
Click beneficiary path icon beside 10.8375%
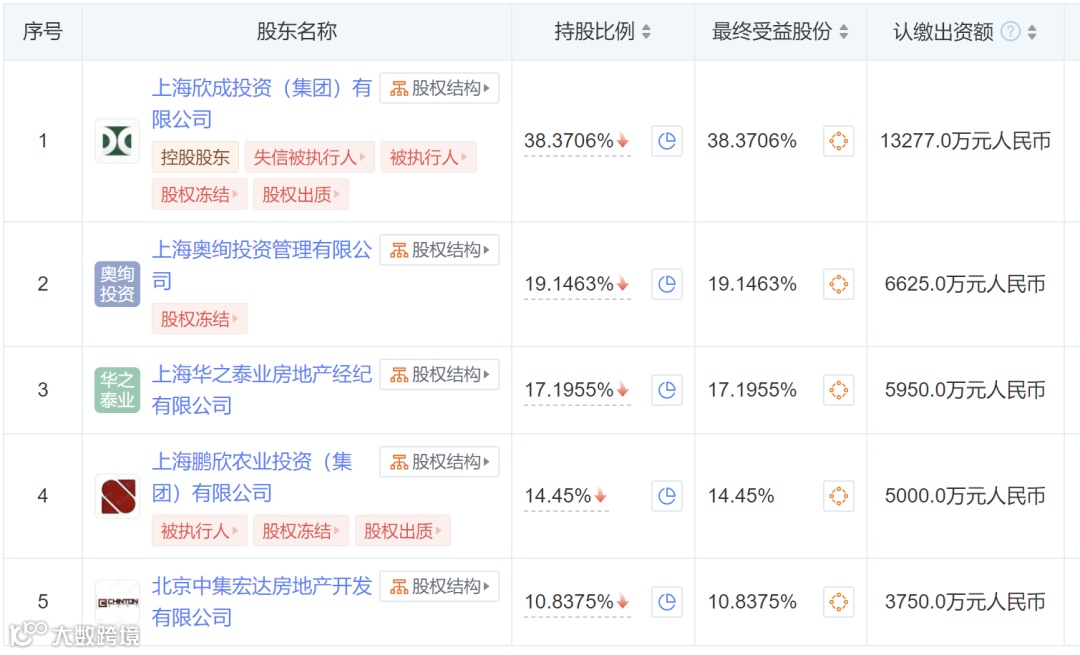pyautogui.click(x=838, y=602)
